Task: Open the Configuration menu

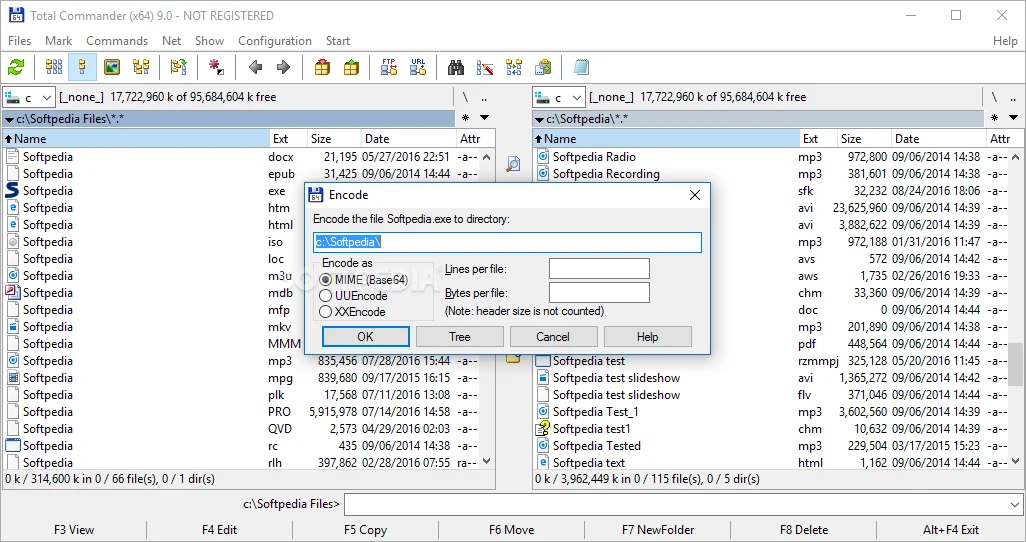Action: [275, 41]
